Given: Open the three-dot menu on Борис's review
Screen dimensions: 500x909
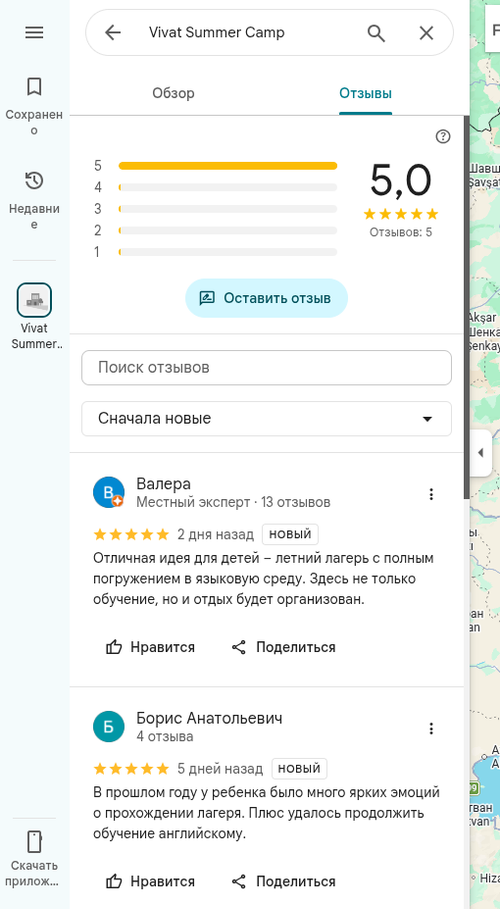Looking at the screenshot, I should coord(431,729).
